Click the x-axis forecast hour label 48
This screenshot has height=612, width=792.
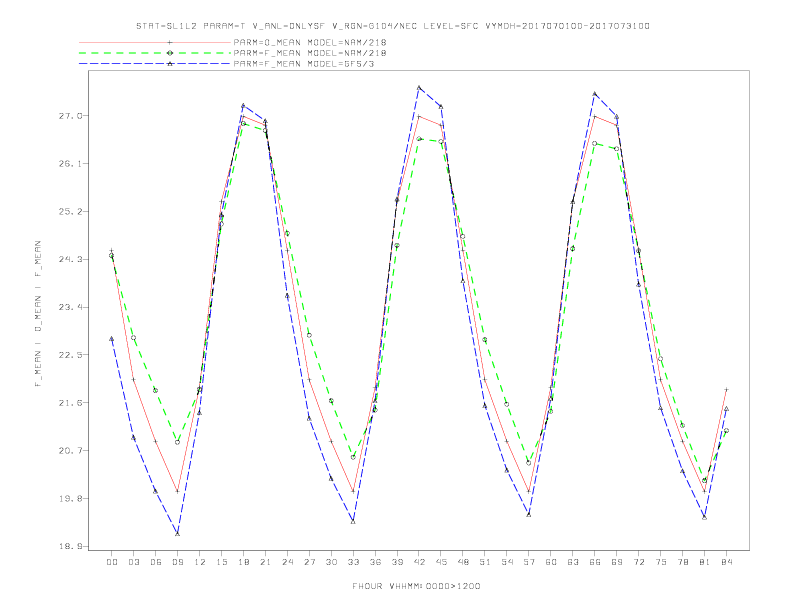coord(463,562)
